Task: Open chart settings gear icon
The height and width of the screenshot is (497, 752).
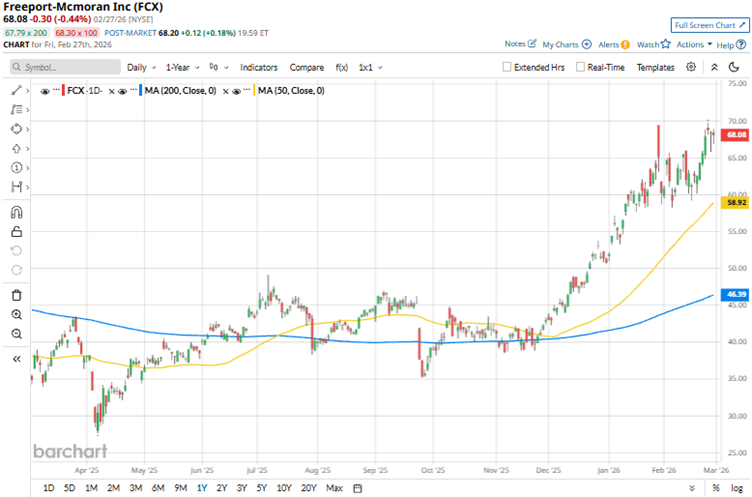Action: coord(691,67)
